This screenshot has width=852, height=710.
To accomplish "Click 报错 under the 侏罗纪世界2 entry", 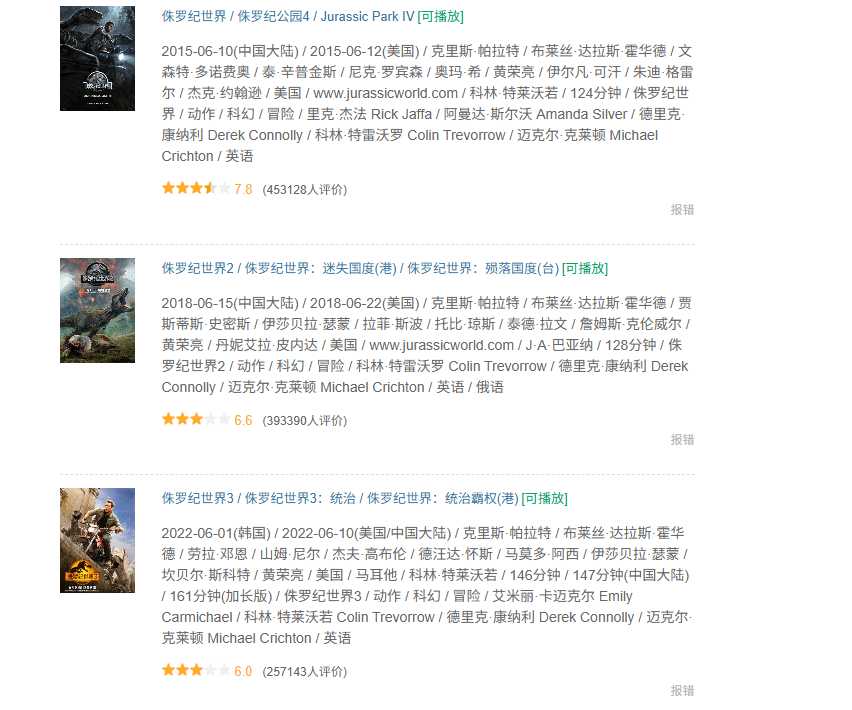I will point(682,440).
